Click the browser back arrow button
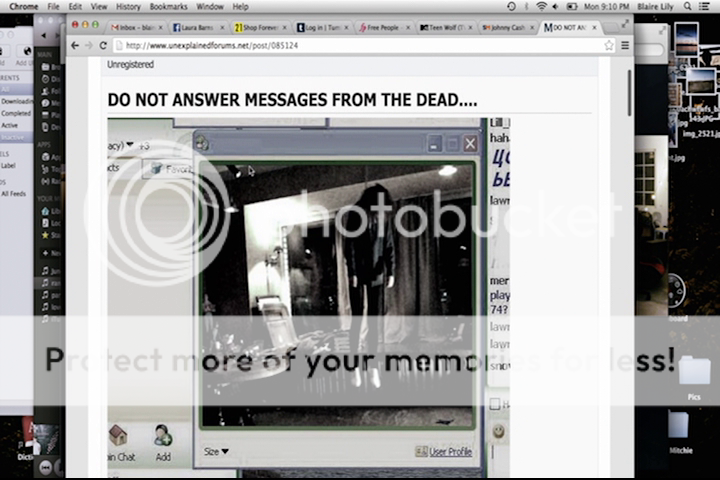Screen dimensions: 720x480 (x=74, y=45)
